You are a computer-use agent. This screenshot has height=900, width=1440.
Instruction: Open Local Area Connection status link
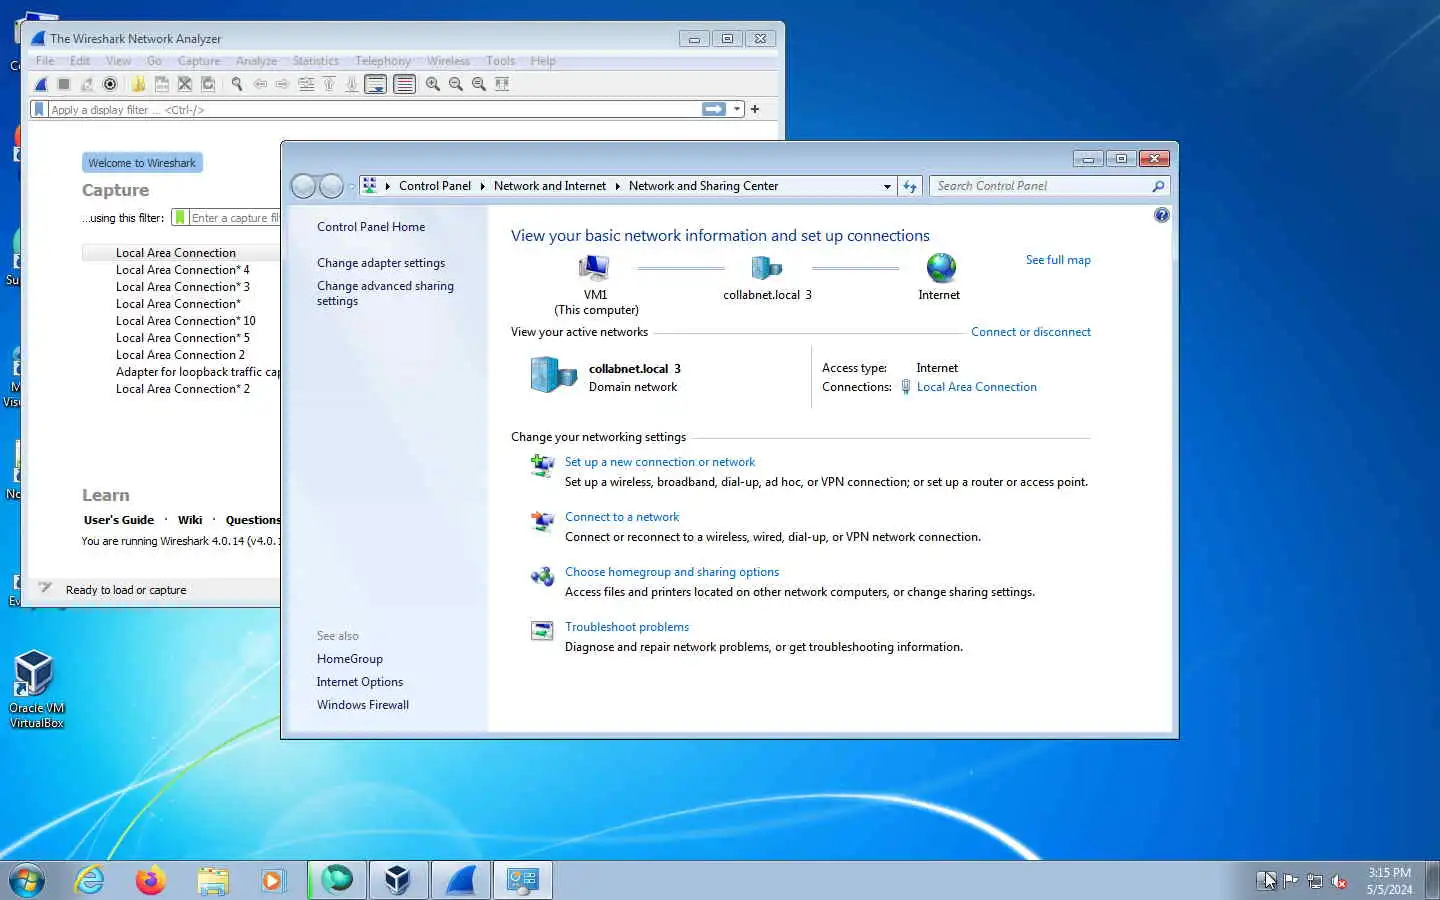tap(977, 387)
